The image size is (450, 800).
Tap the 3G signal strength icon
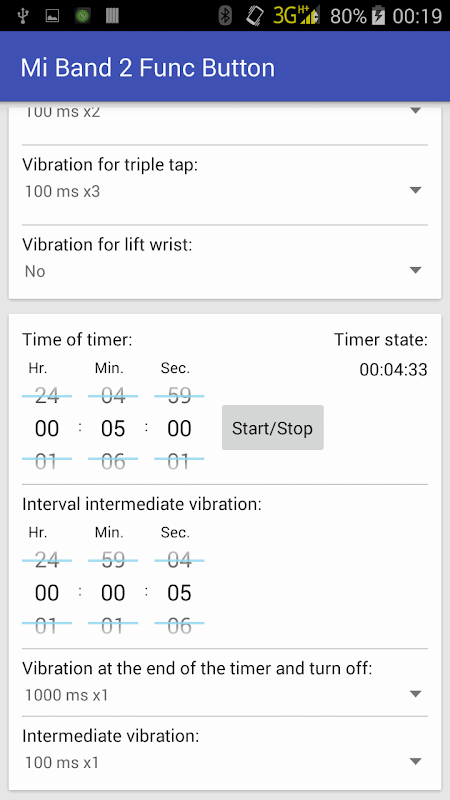click(x=296, y=15)
